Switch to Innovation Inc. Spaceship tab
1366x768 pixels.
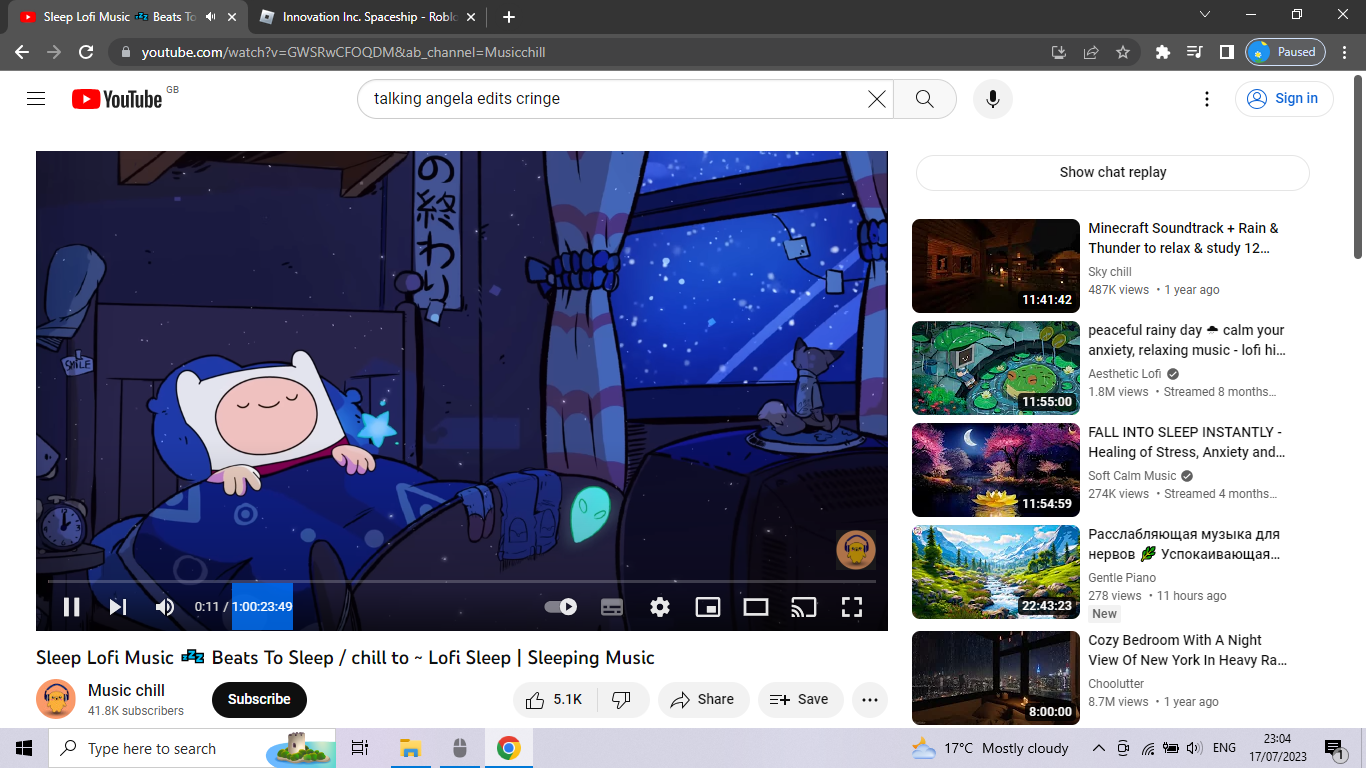pos(366,17)
